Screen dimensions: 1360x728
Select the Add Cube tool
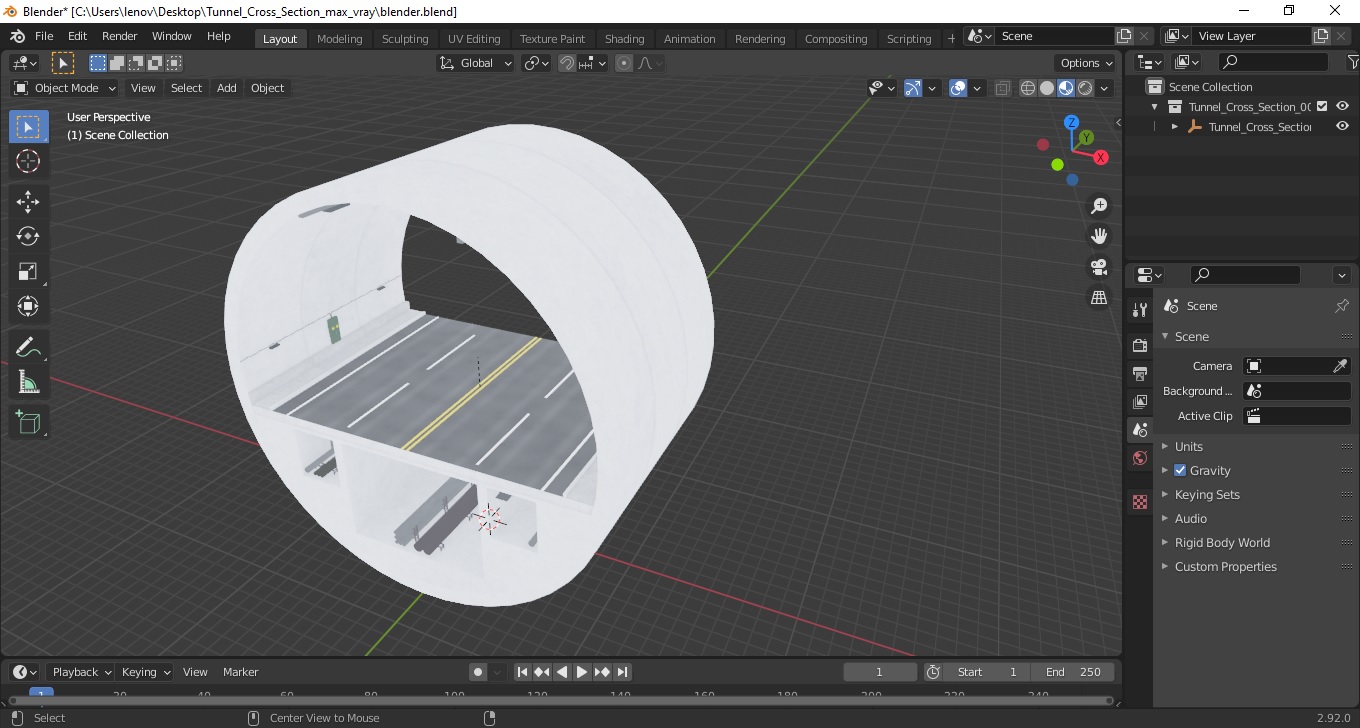[28, 422]
